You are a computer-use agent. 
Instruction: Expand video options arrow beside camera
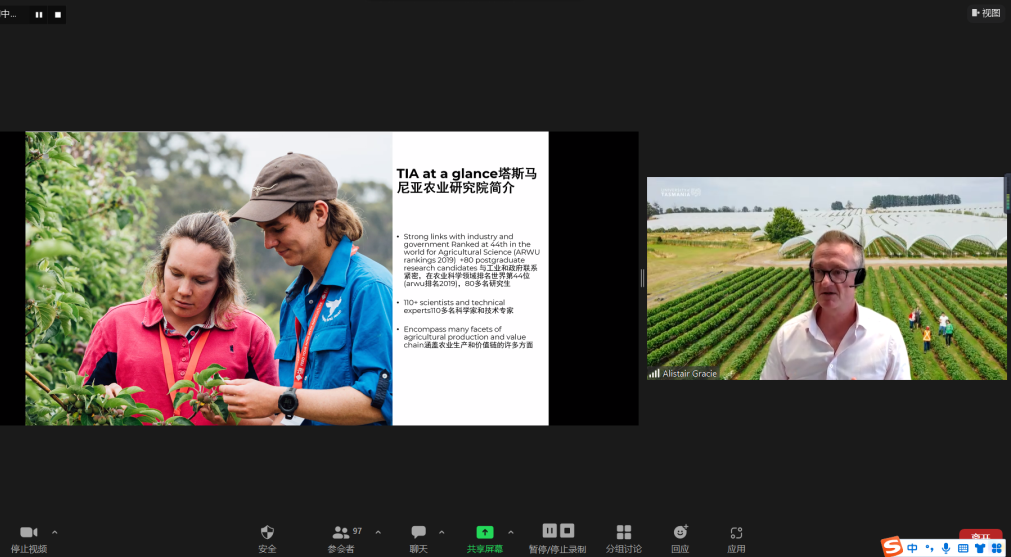(x=54, y=532)
